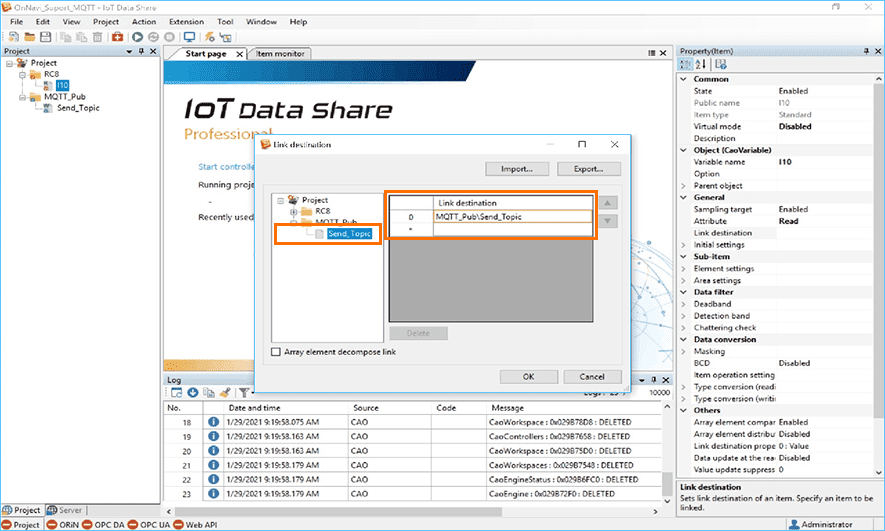Image resolution: width=885 pixels, height=531 pixels.
Task: Click the Property pages icon
Action: pyautogui.click(x=721, y=64)
